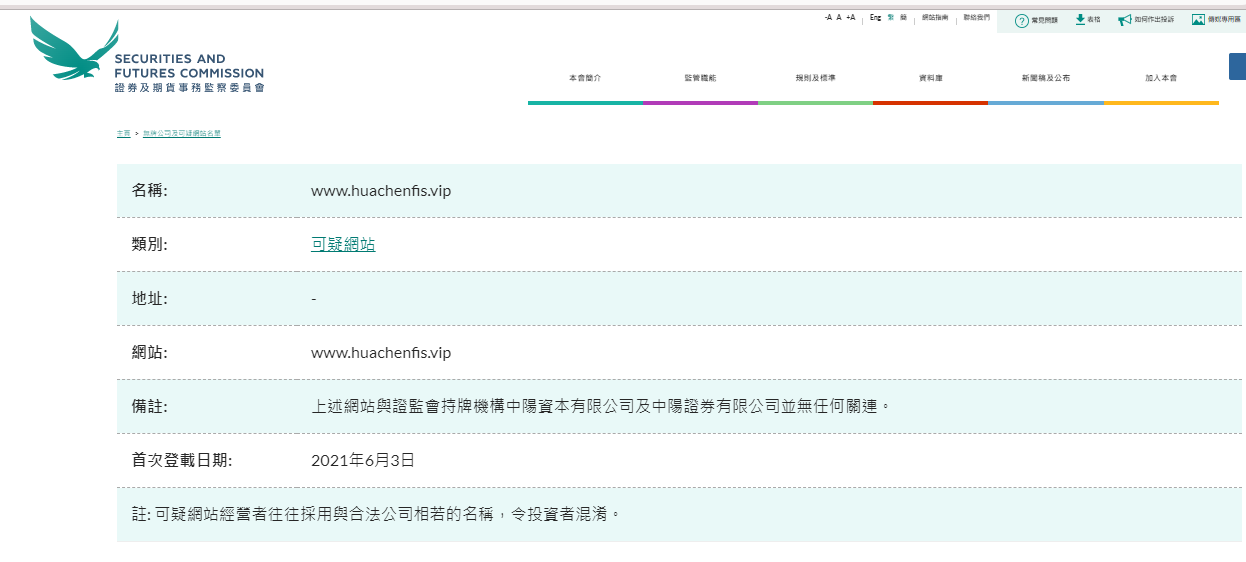Screen dimensions: 1246x562
Task: Open 資料庫 menu item
Action: coord(930,78)
